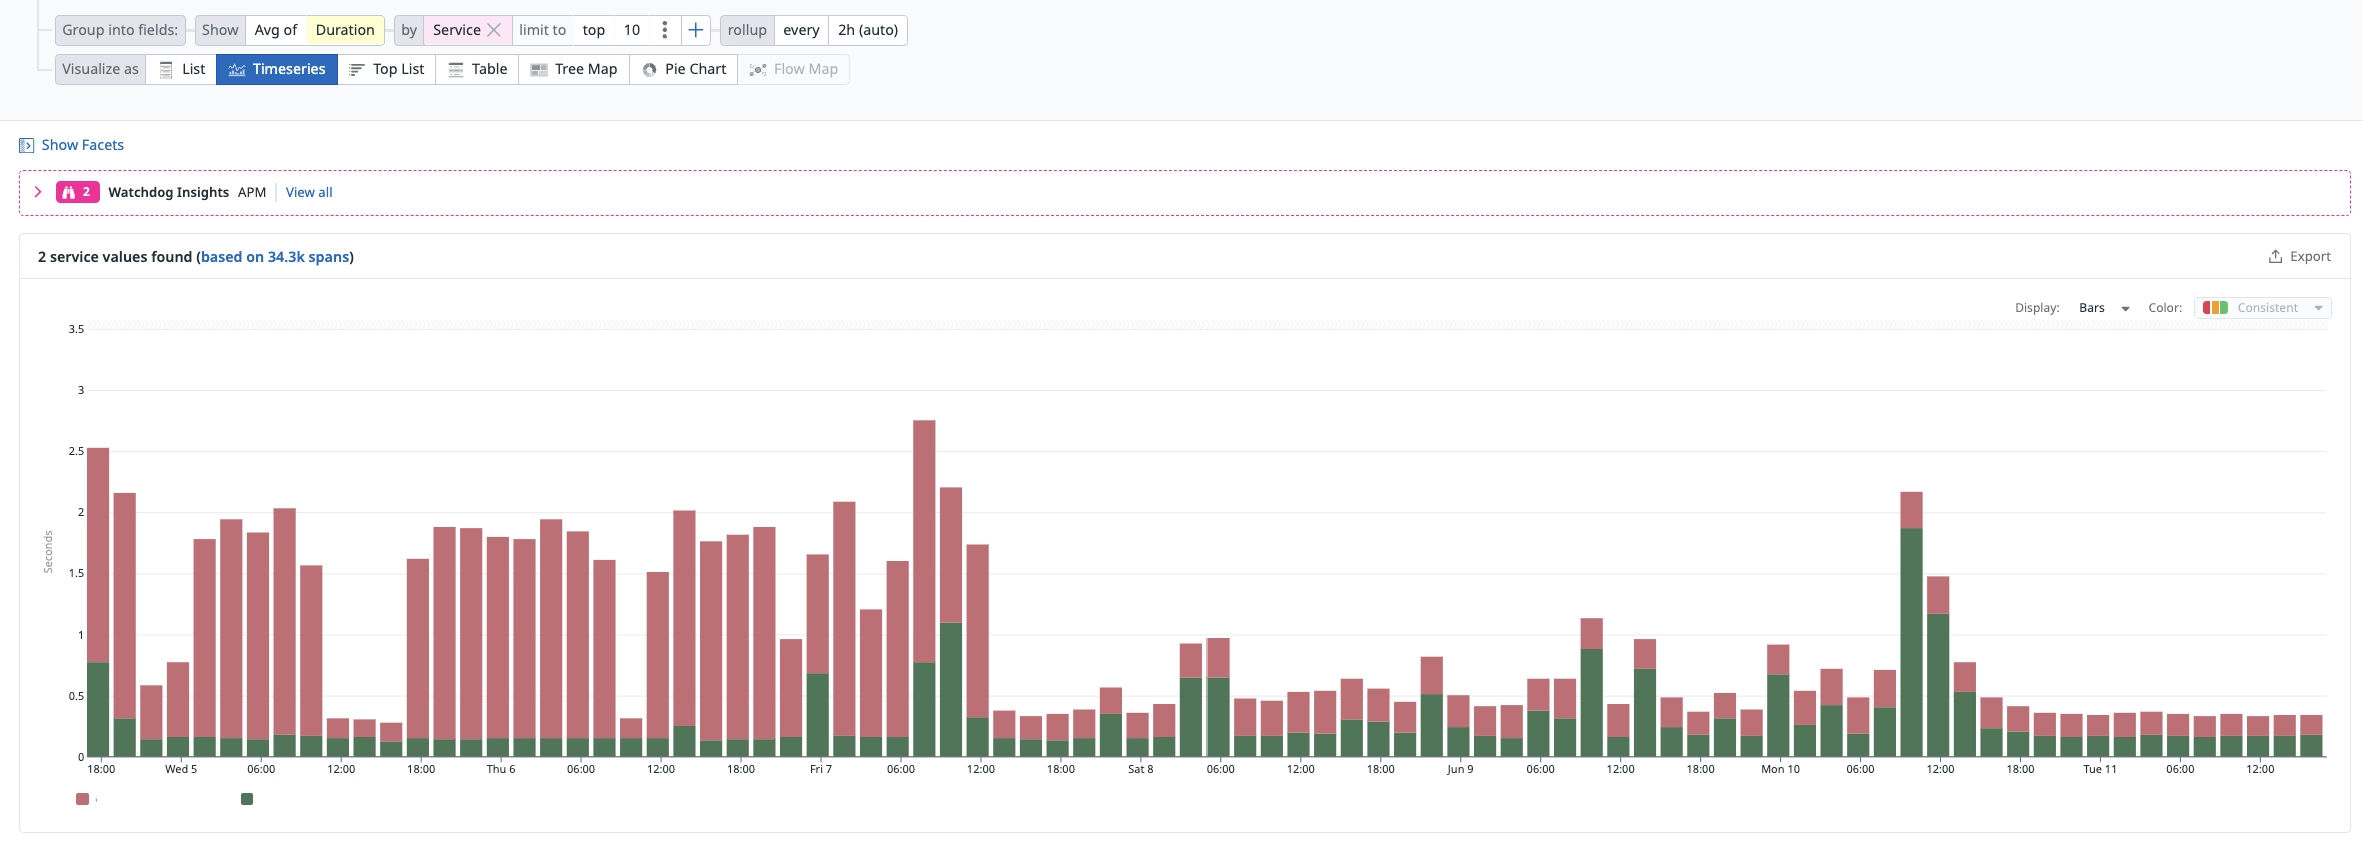Click the Consistent color palette swatch
Image resolution: width=2363 pixels, height=848 pixels.
(x=2215, y=308)
